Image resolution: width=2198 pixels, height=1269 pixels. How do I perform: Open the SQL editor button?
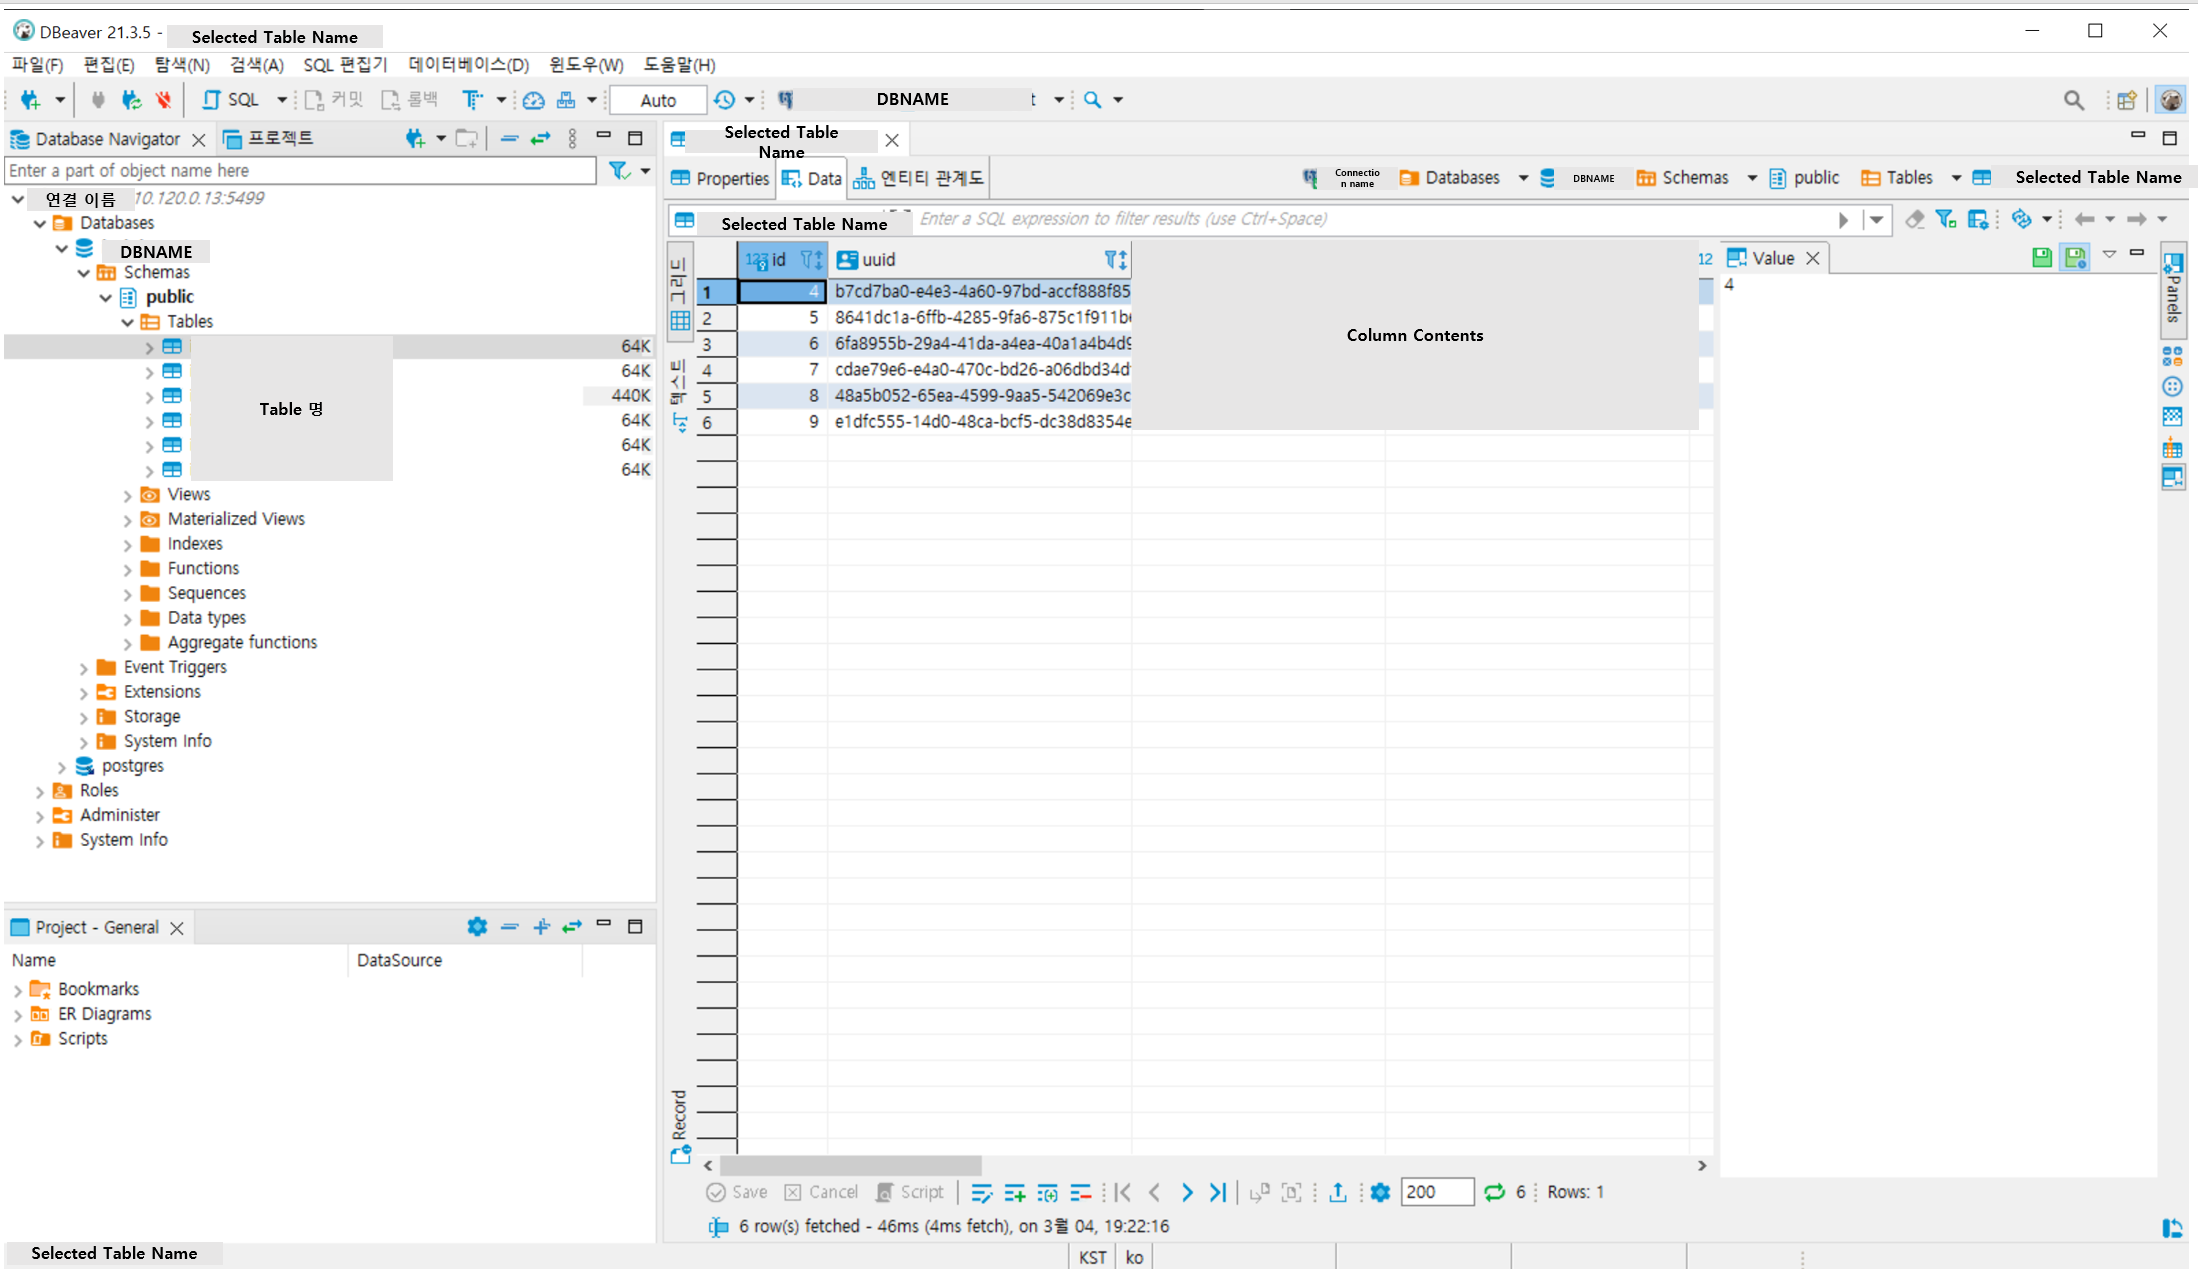tap(232, 100)
